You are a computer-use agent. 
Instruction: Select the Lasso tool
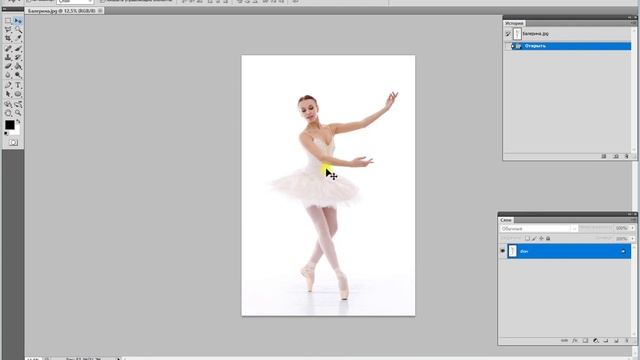(8, 29)
